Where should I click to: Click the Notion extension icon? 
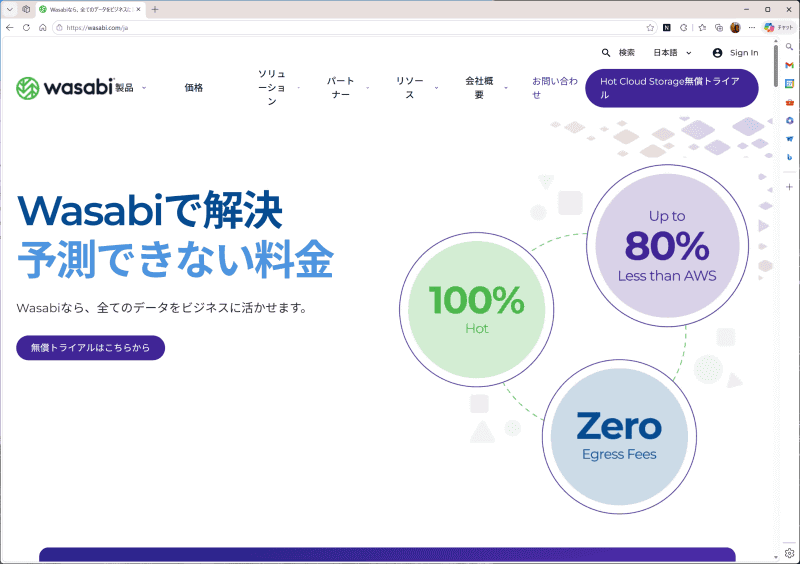pyautogui.click(x=666, y=28)
